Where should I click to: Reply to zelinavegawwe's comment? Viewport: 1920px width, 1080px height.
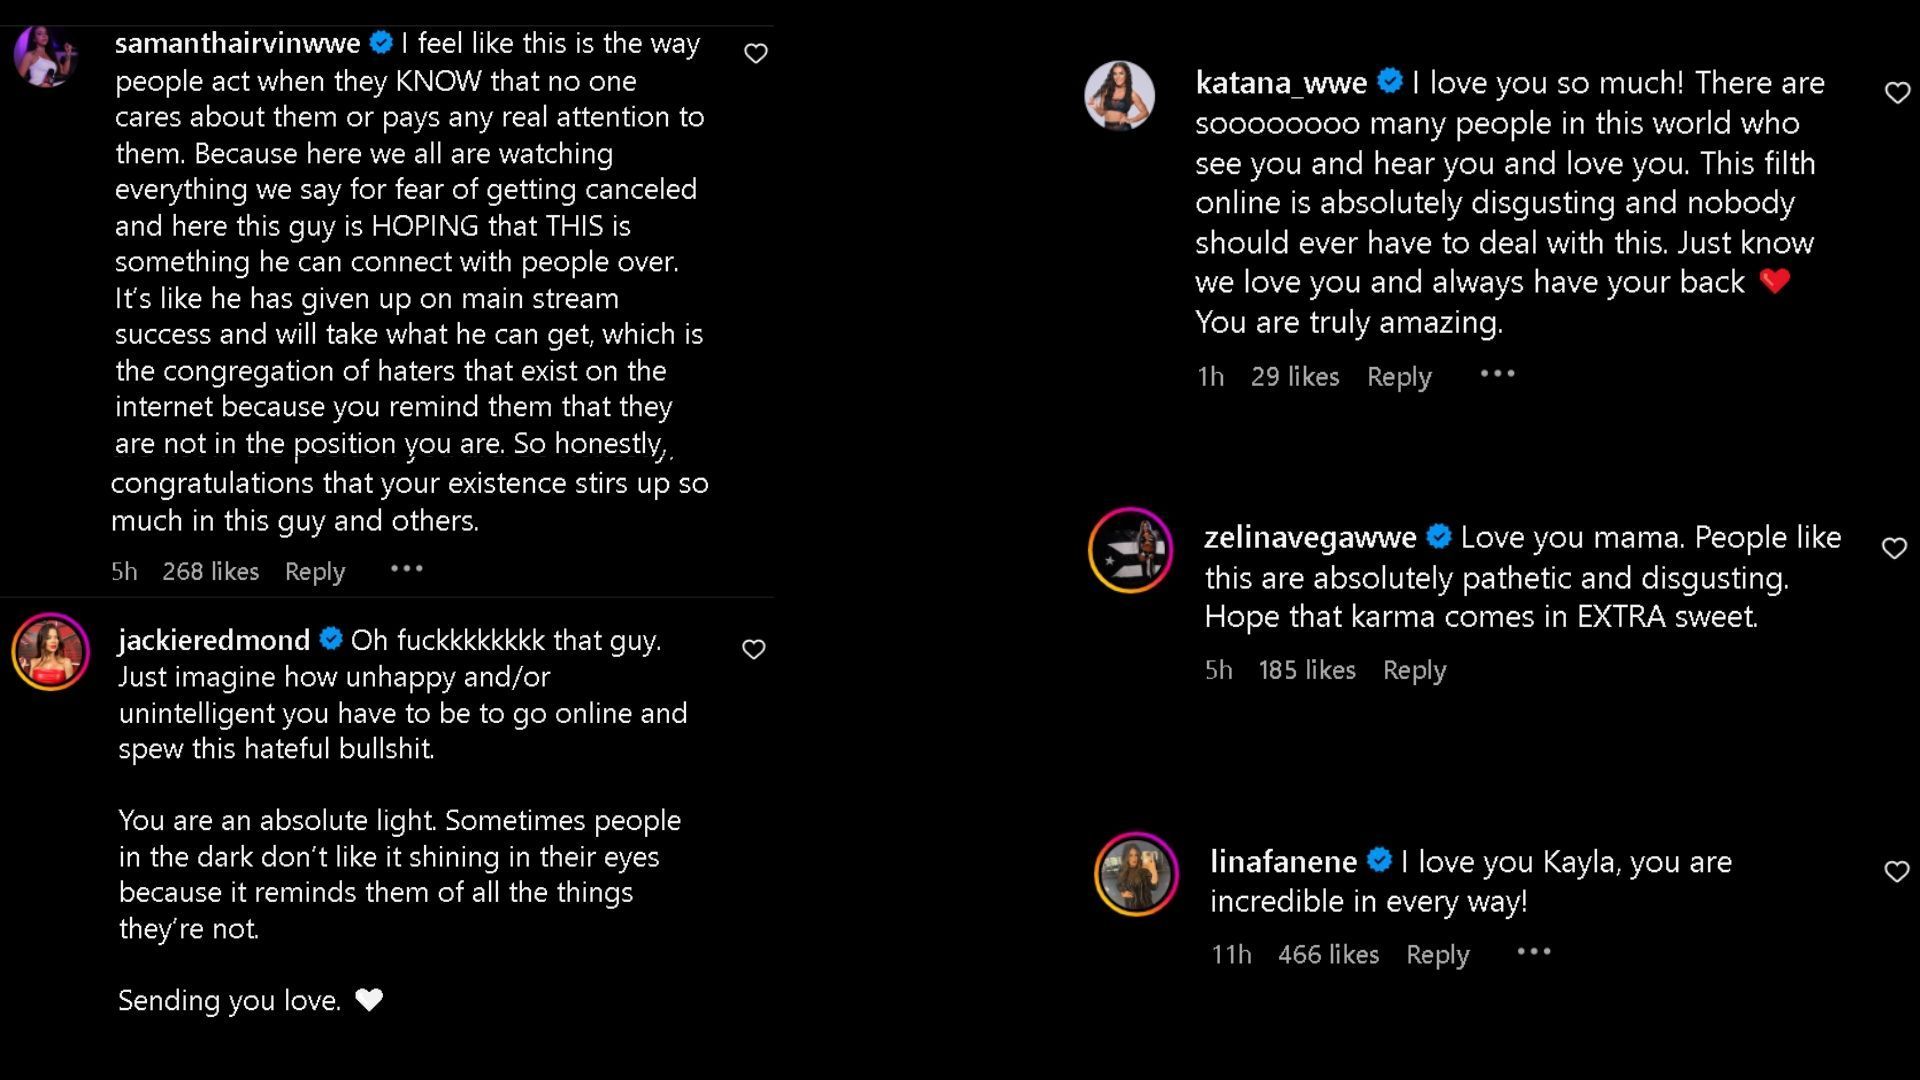[1412, 669]
